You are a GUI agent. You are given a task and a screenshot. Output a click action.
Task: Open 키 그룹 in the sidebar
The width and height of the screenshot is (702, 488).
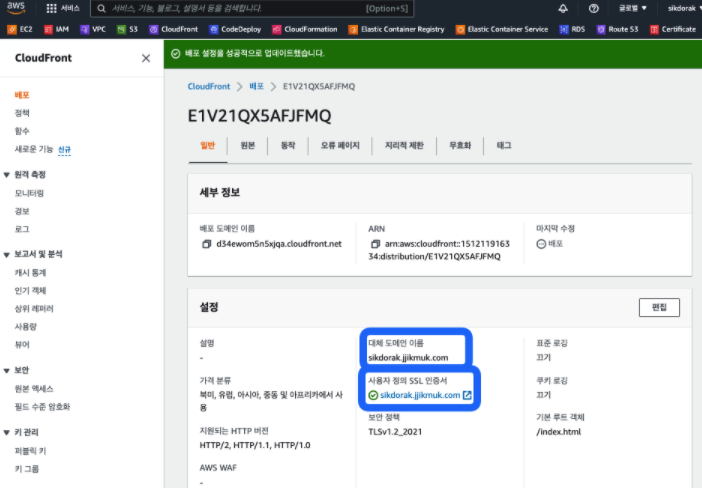27,469
